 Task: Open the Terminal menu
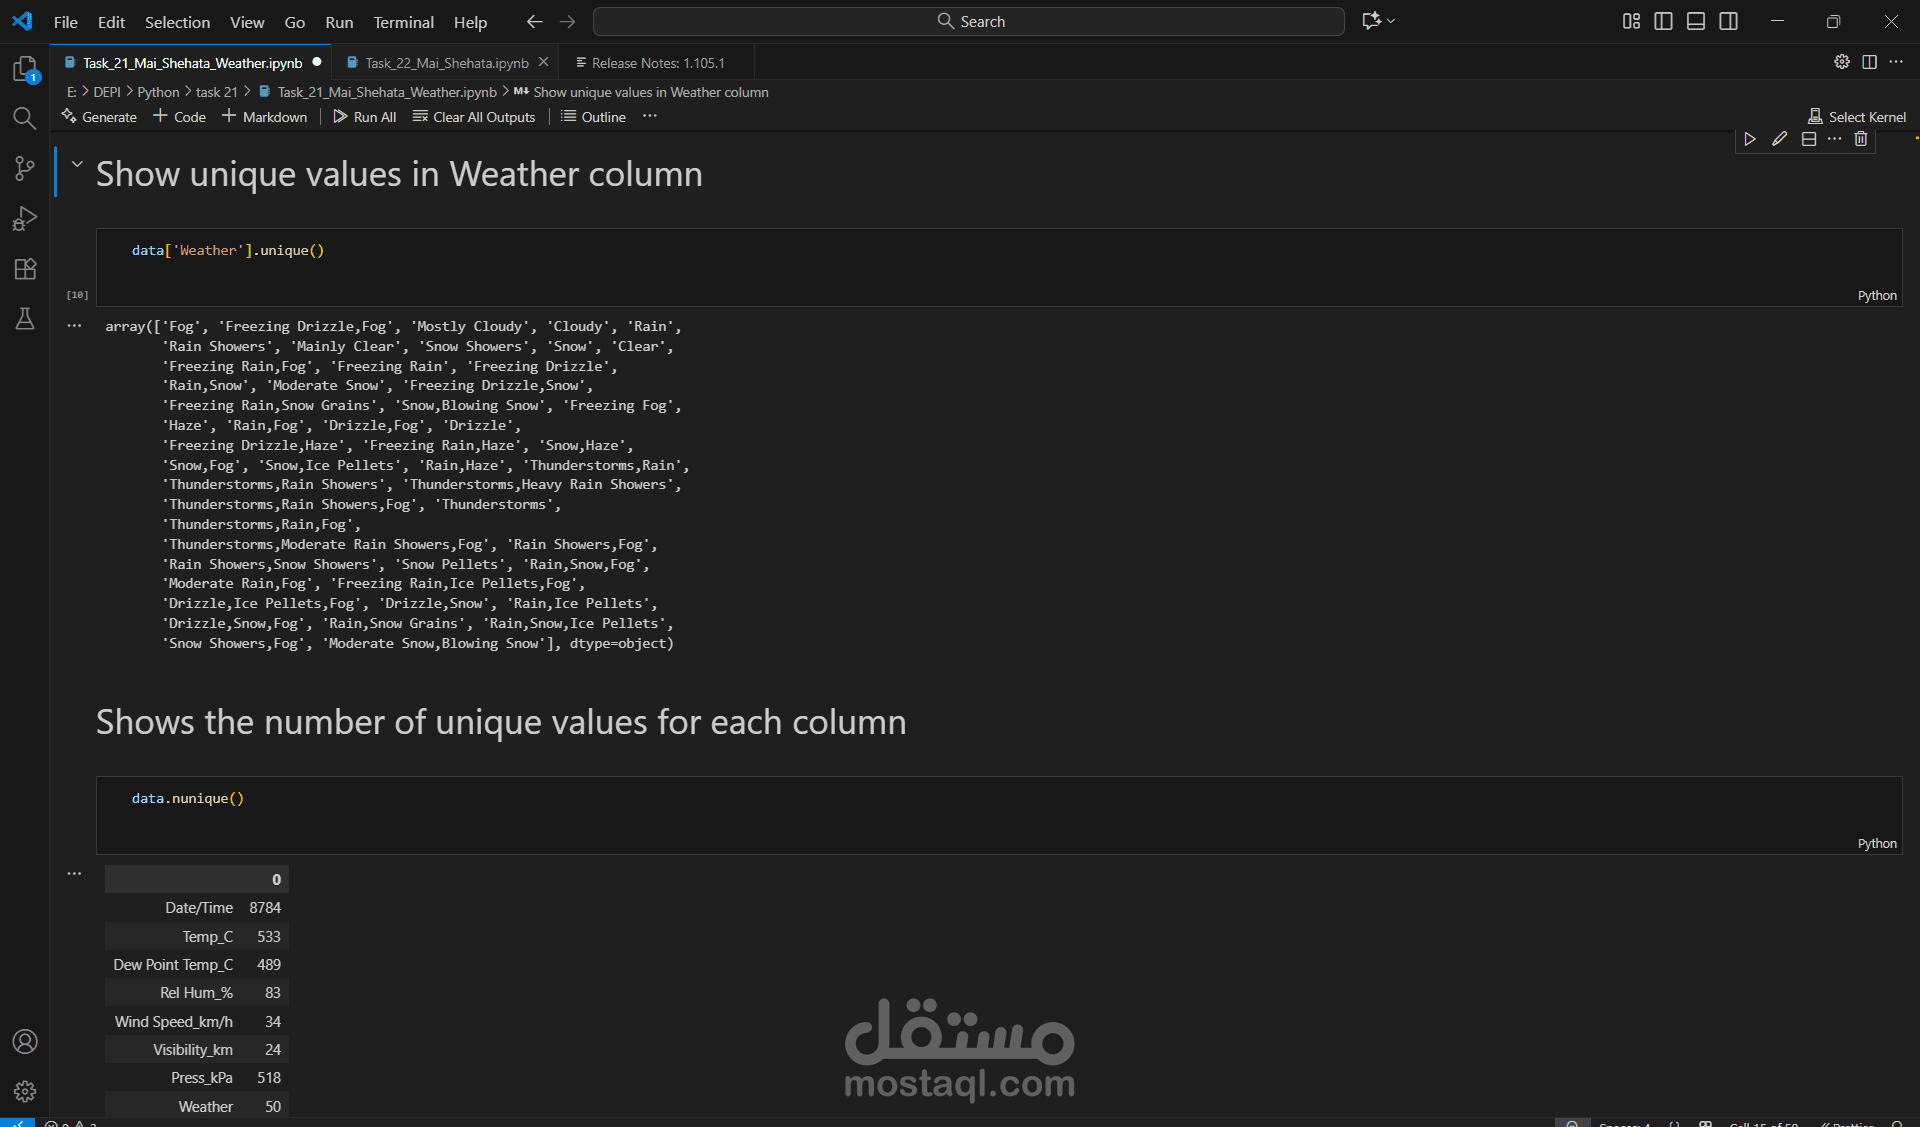403,22
